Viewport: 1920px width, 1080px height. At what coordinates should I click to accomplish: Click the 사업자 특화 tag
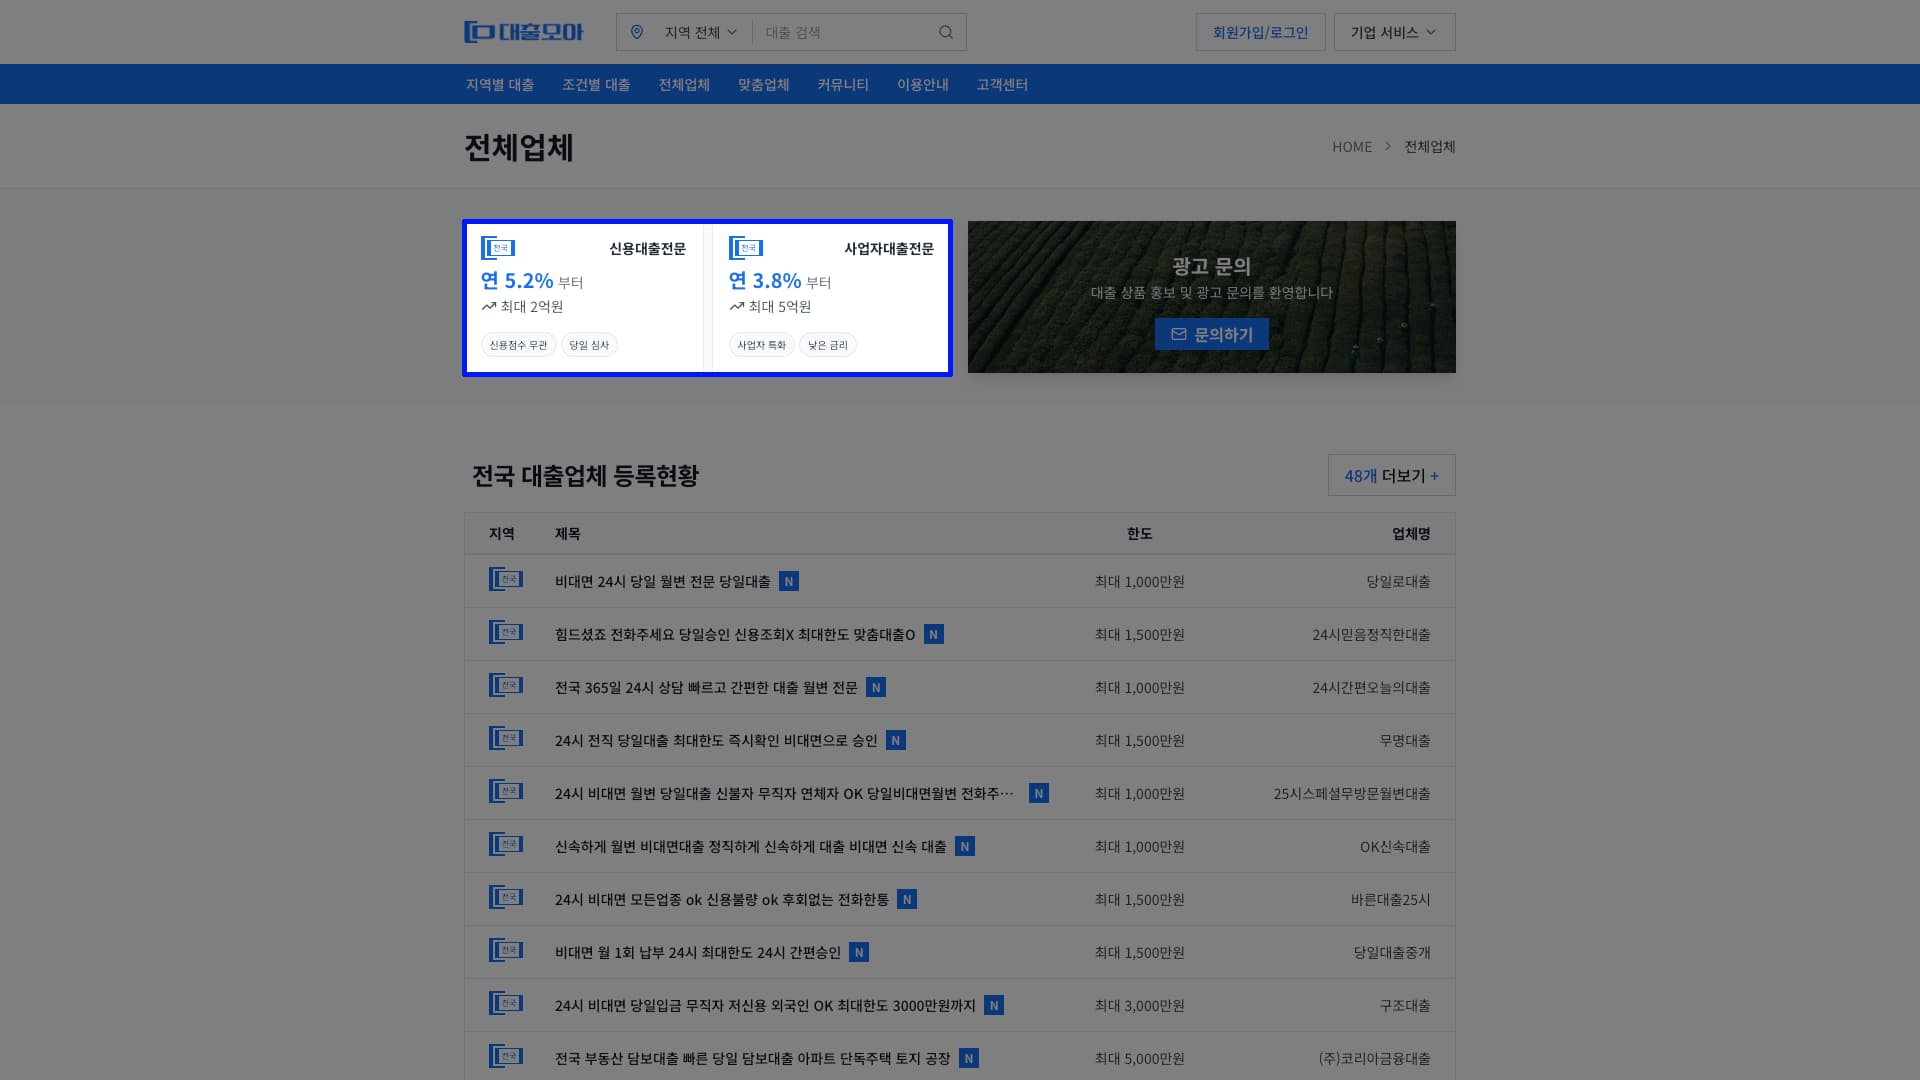(761, 344)
